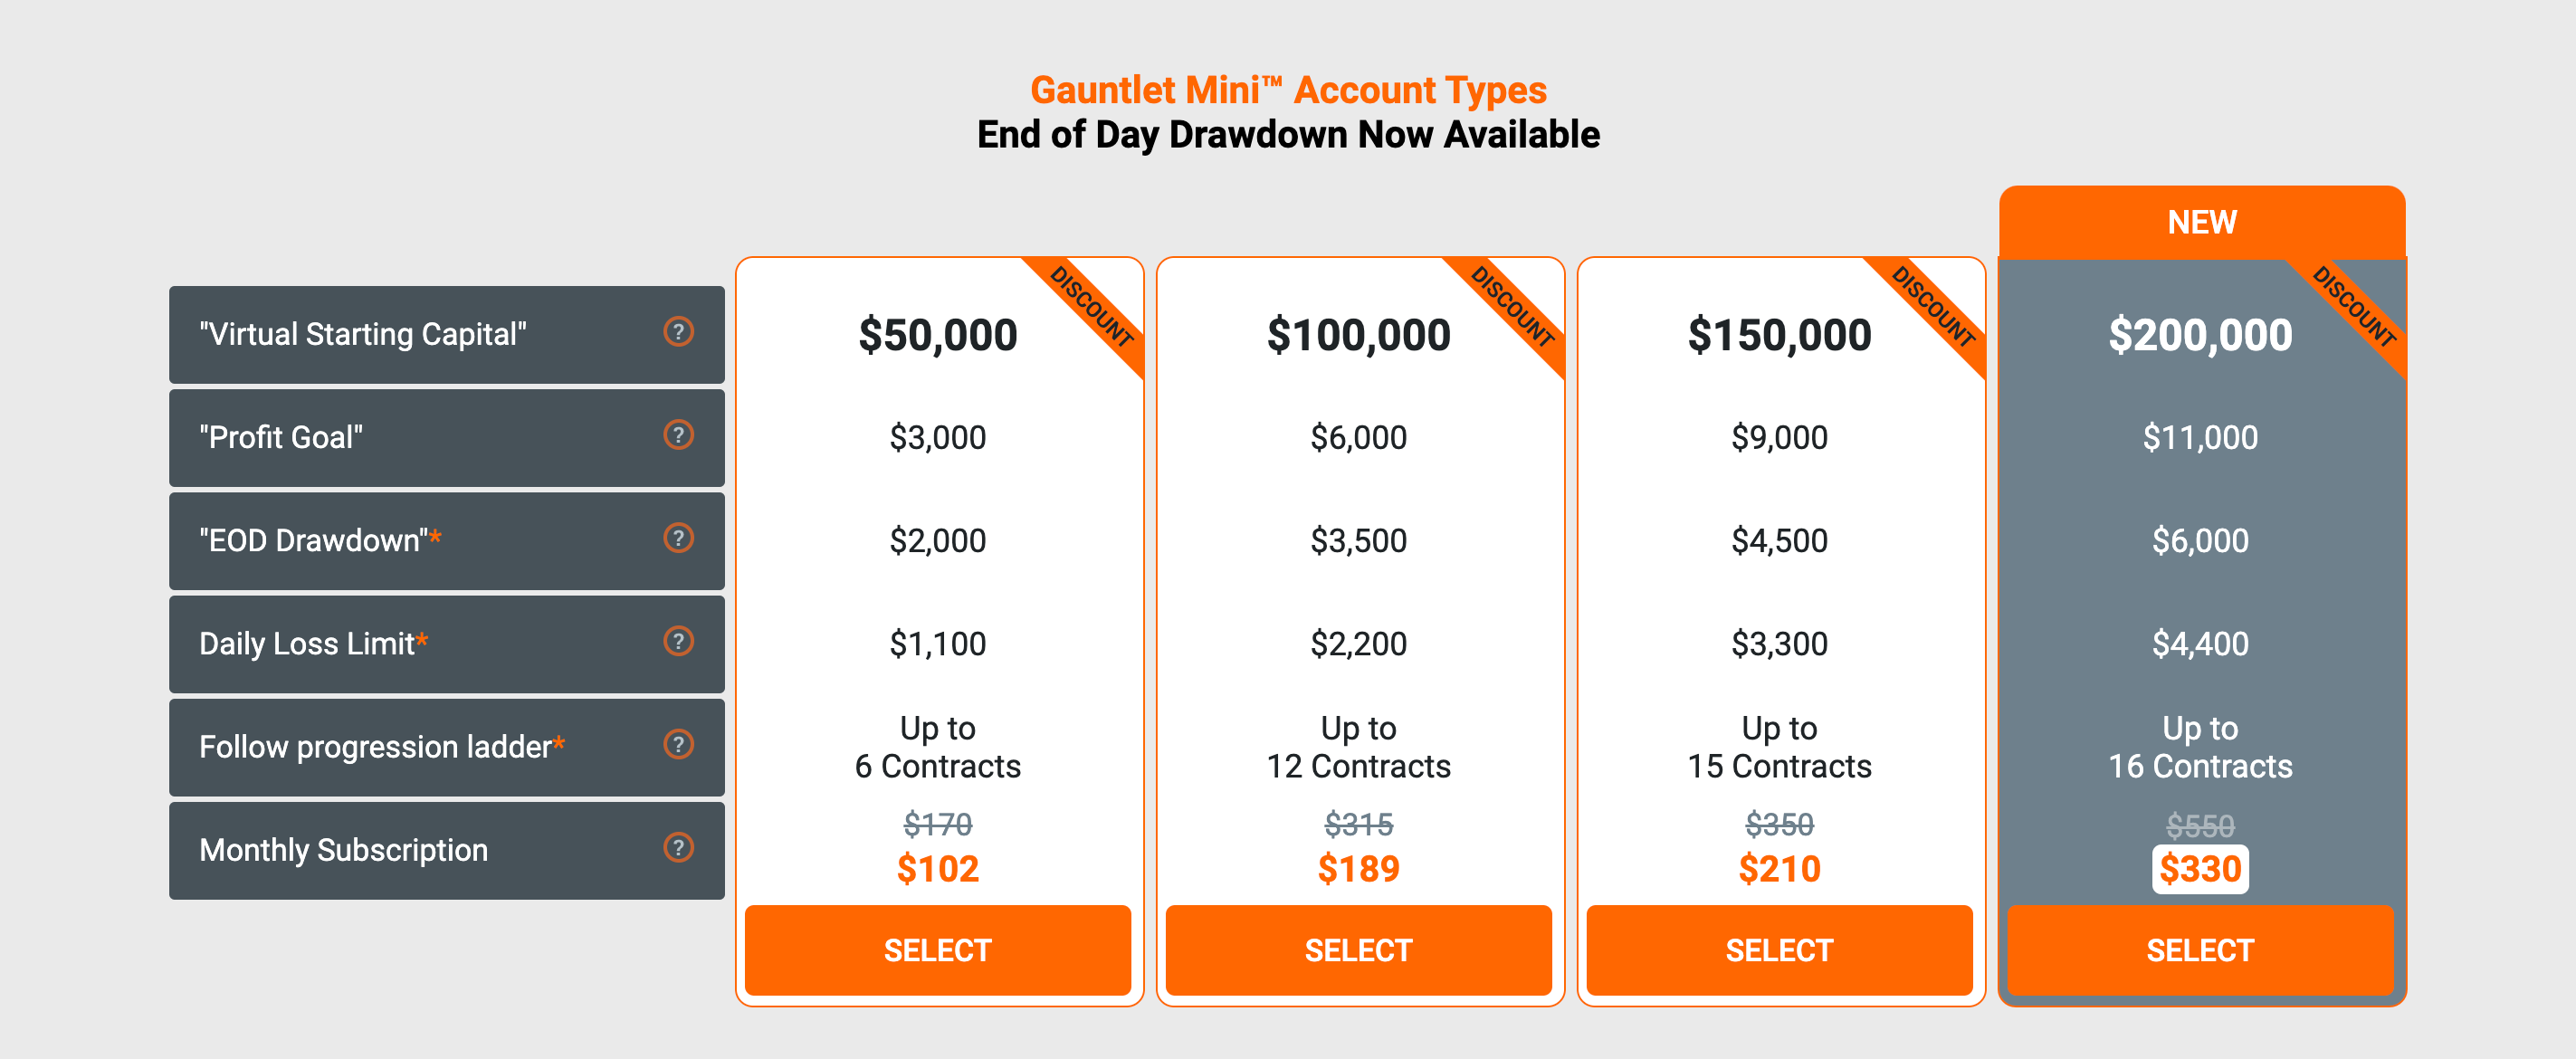Show Daily Loss Limit help icon
Image resolution: width=2576 pixels, height=1059 pixels.
678,641
